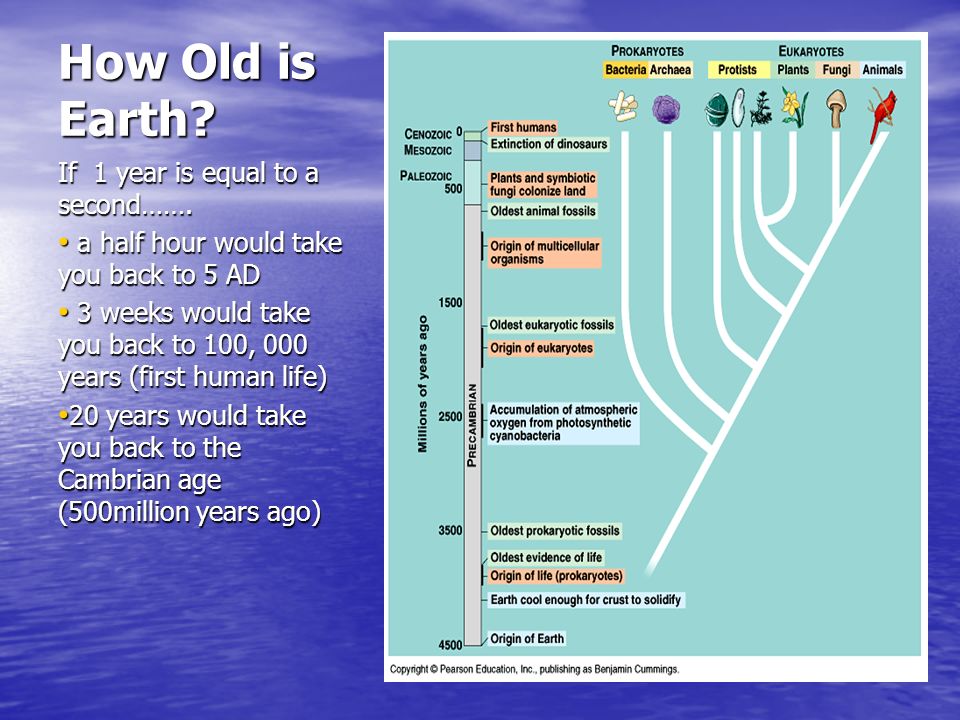Click 'Origin of life (prokaryotes)' label
Screen dimensions: 960x720
tap(556, 576)
